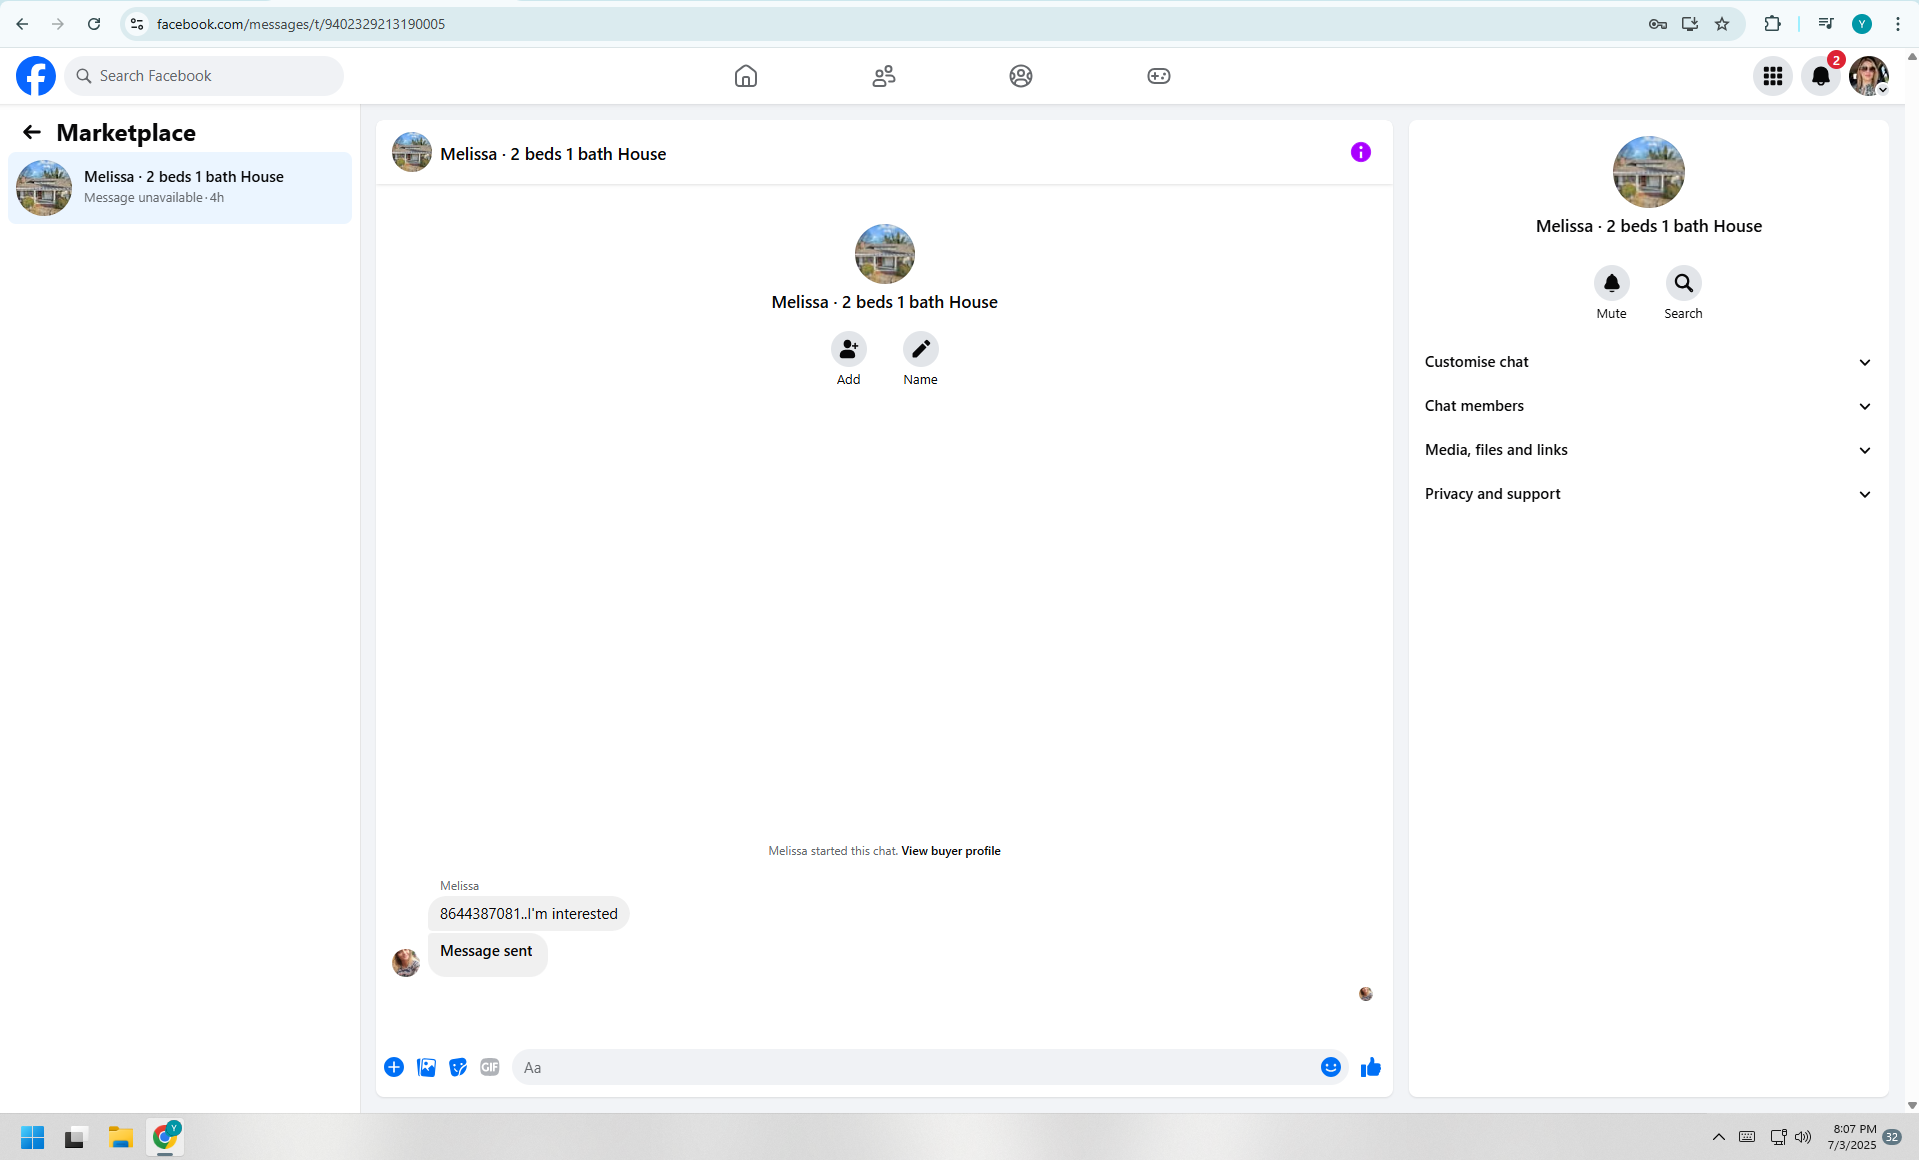Click chat header title Melissa house
Image resolution: width=1919 pixels, height=1160 pixels.
pyautogui.click(x=553, y=154)
